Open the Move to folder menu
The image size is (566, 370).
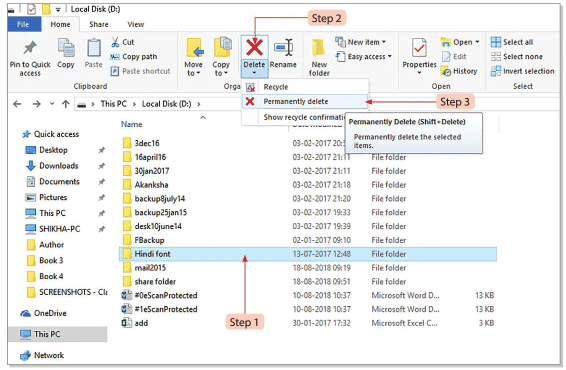pyautogui.click(x=193, y=57)
